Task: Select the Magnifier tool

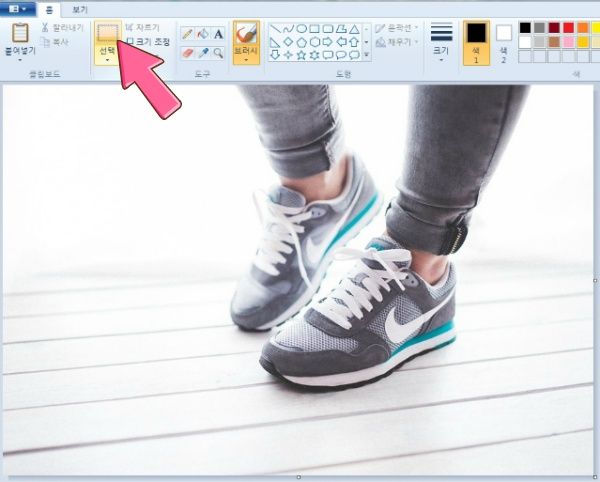Action: pyautogui.click(x=218, y=53)
